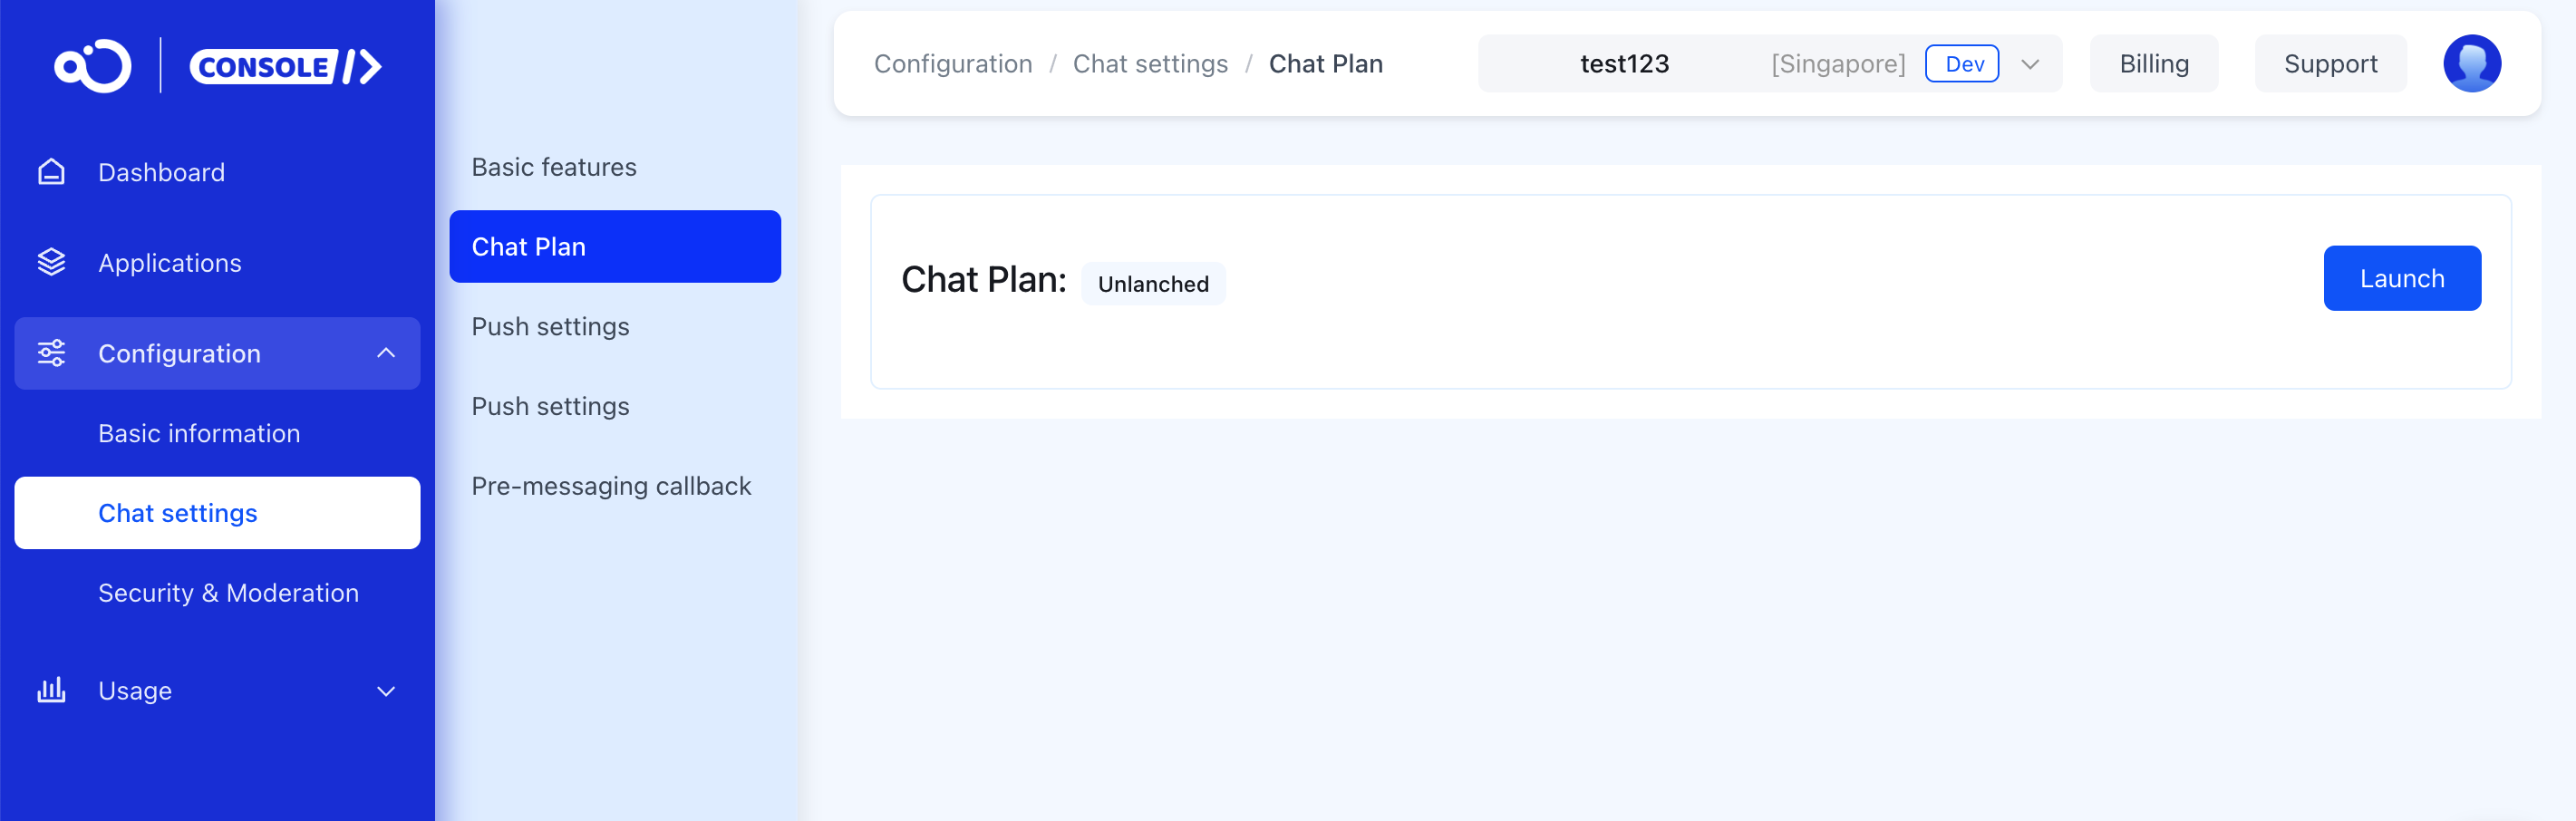Open the test123 project dropdown arrow
2576x821 pixels.
tap(2030, 65)
